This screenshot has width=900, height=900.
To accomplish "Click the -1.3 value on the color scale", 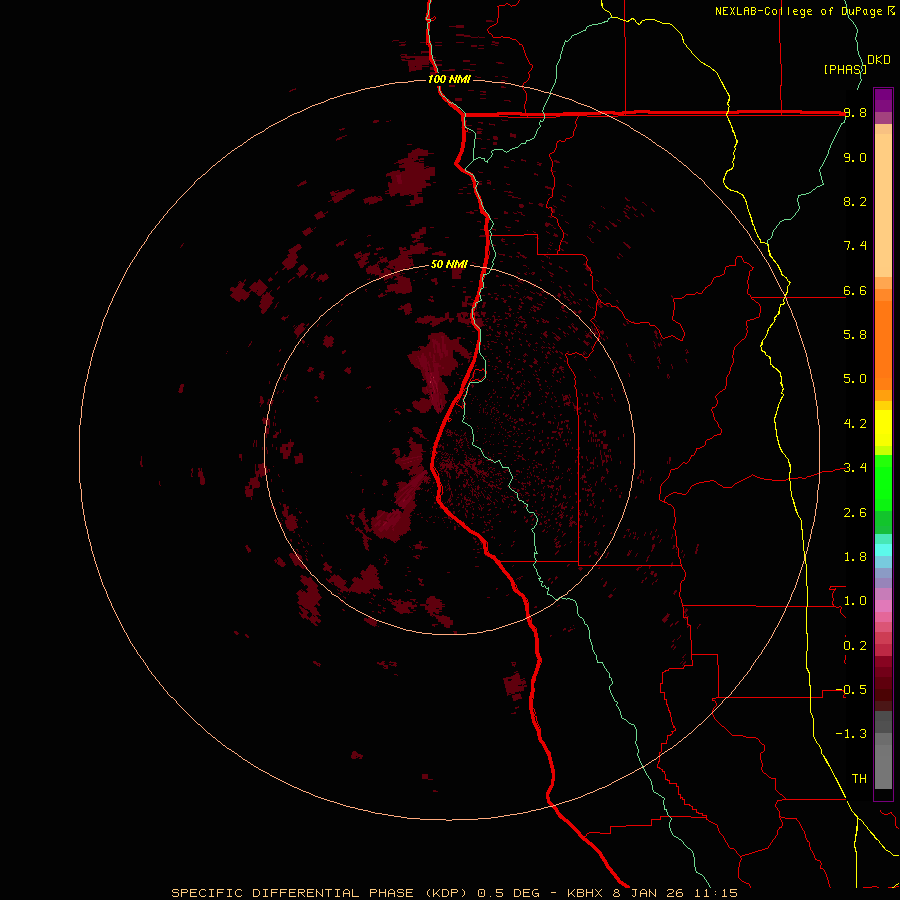I will (x=852, y=734).
